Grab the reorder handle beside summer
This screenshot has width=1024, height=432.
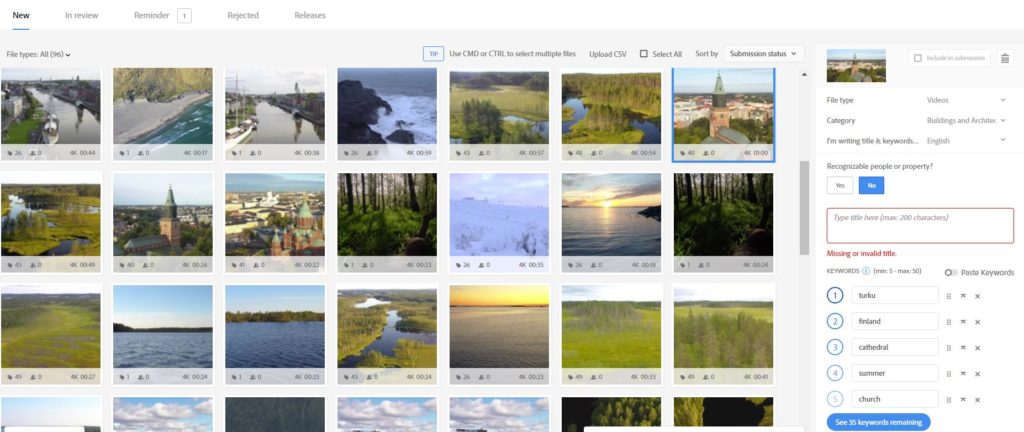949,374
